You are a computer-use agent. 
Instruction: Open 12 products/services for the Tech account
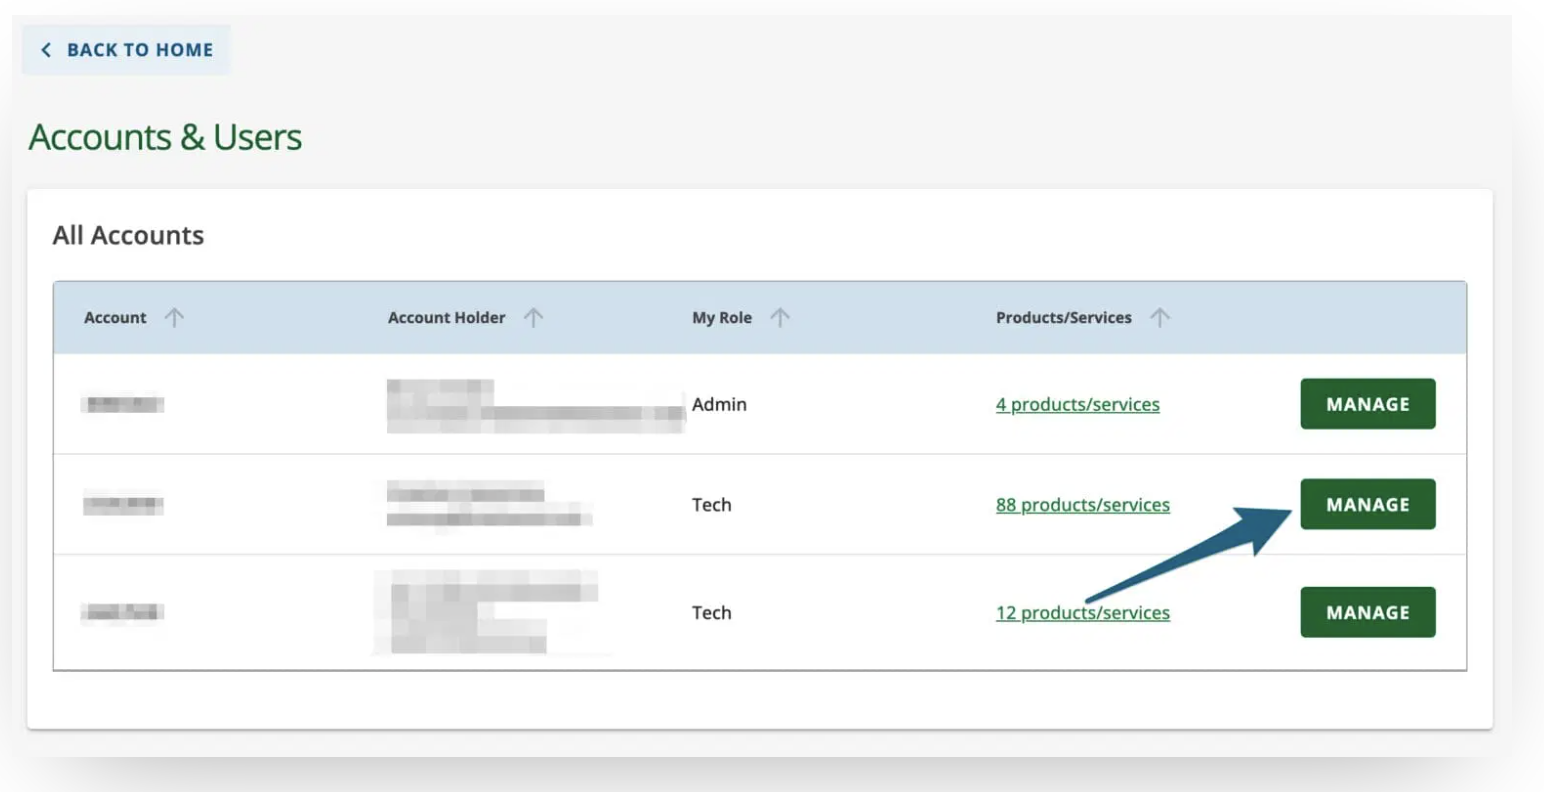1083,612
